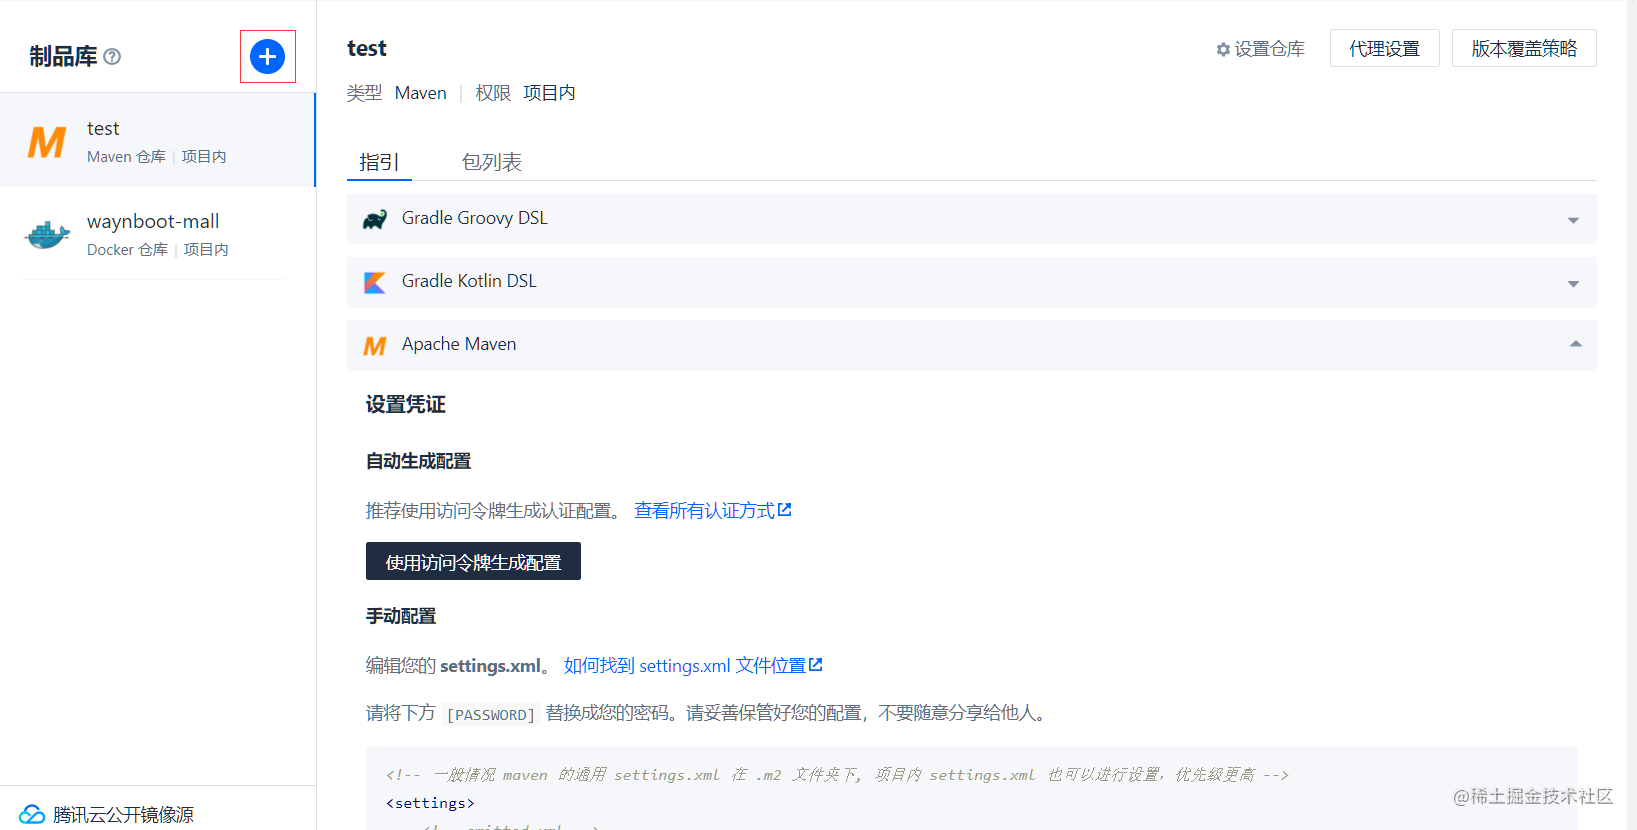Click the Apache Maven label
This screenshot has height=830, width=1637.
pyautogui.click(x=459, y=344)
